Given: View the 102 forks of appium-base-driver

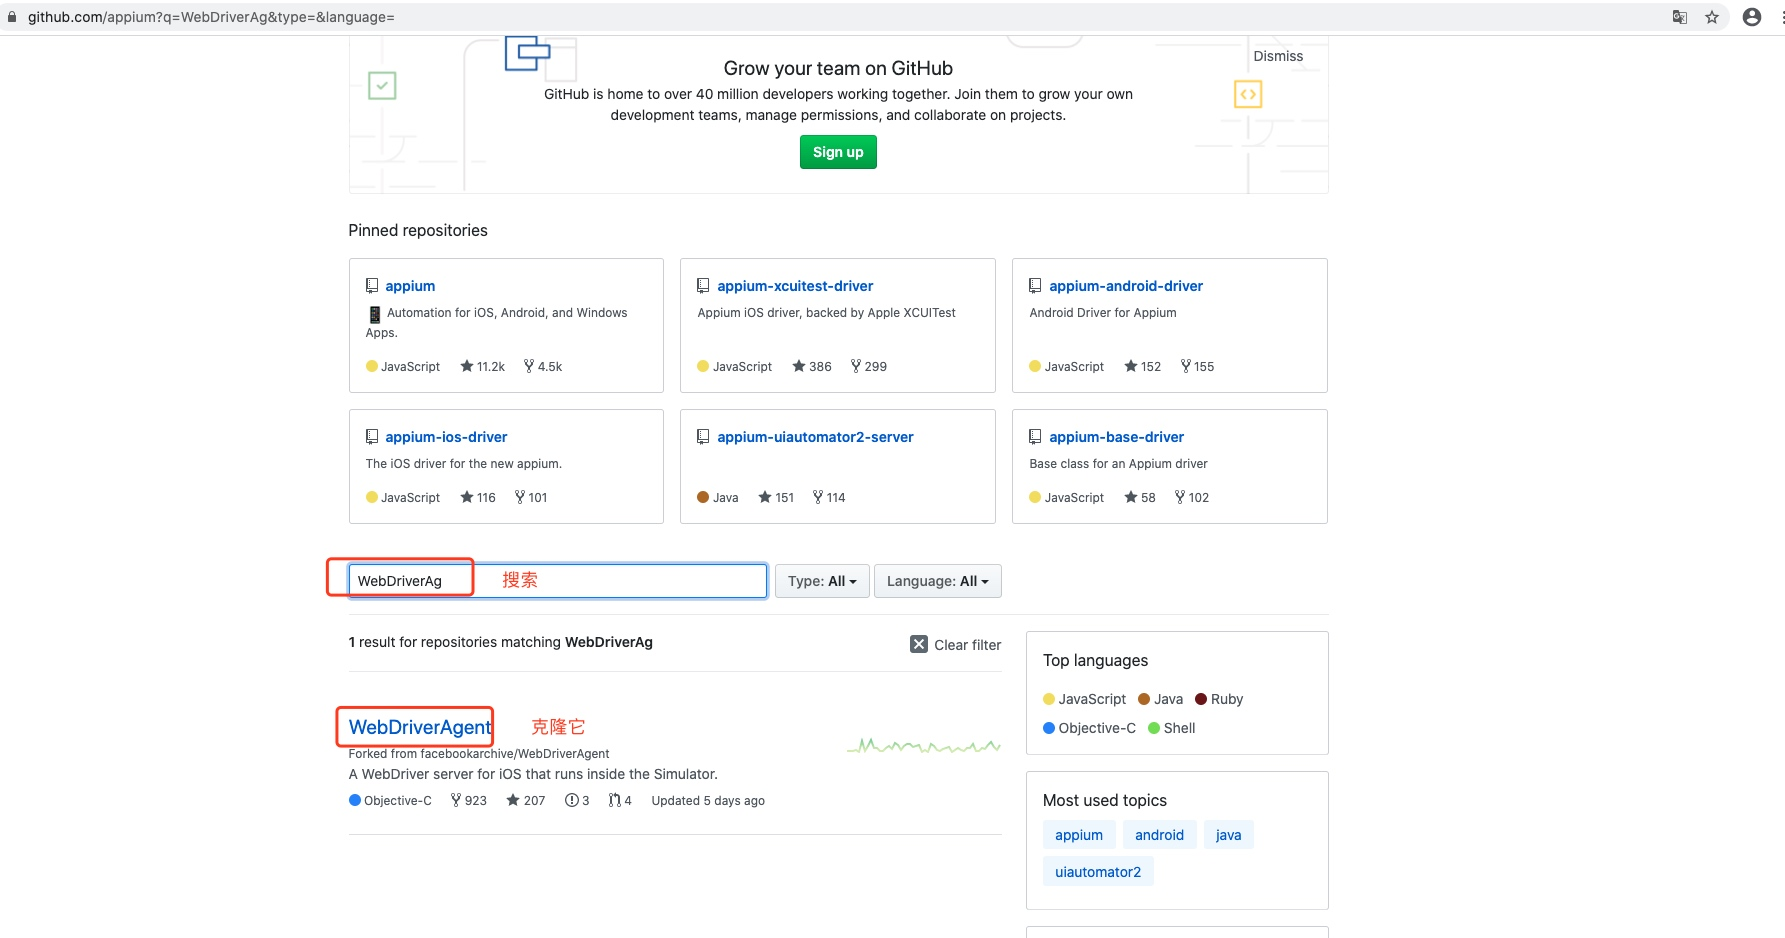Looking at the screenshot, I should 1192,498.
